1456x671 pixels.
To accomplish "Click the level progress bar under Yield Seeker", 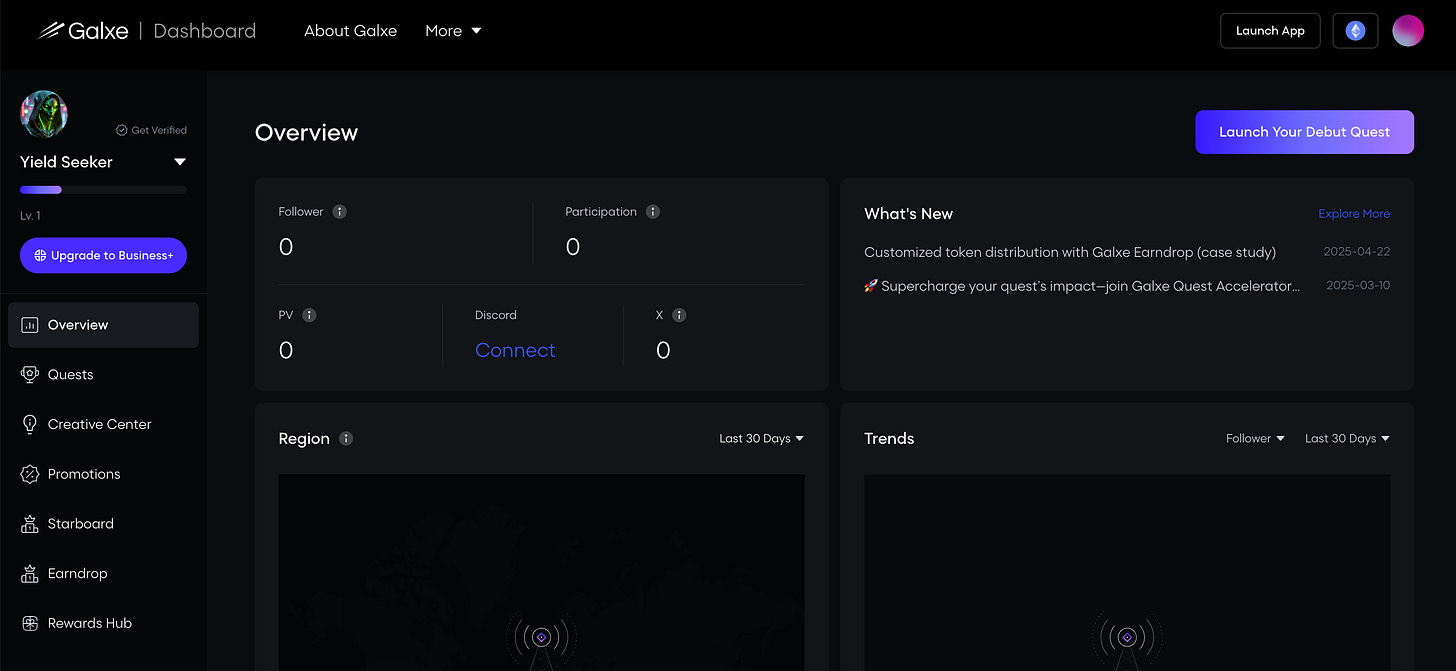I will tap(103, 189).
